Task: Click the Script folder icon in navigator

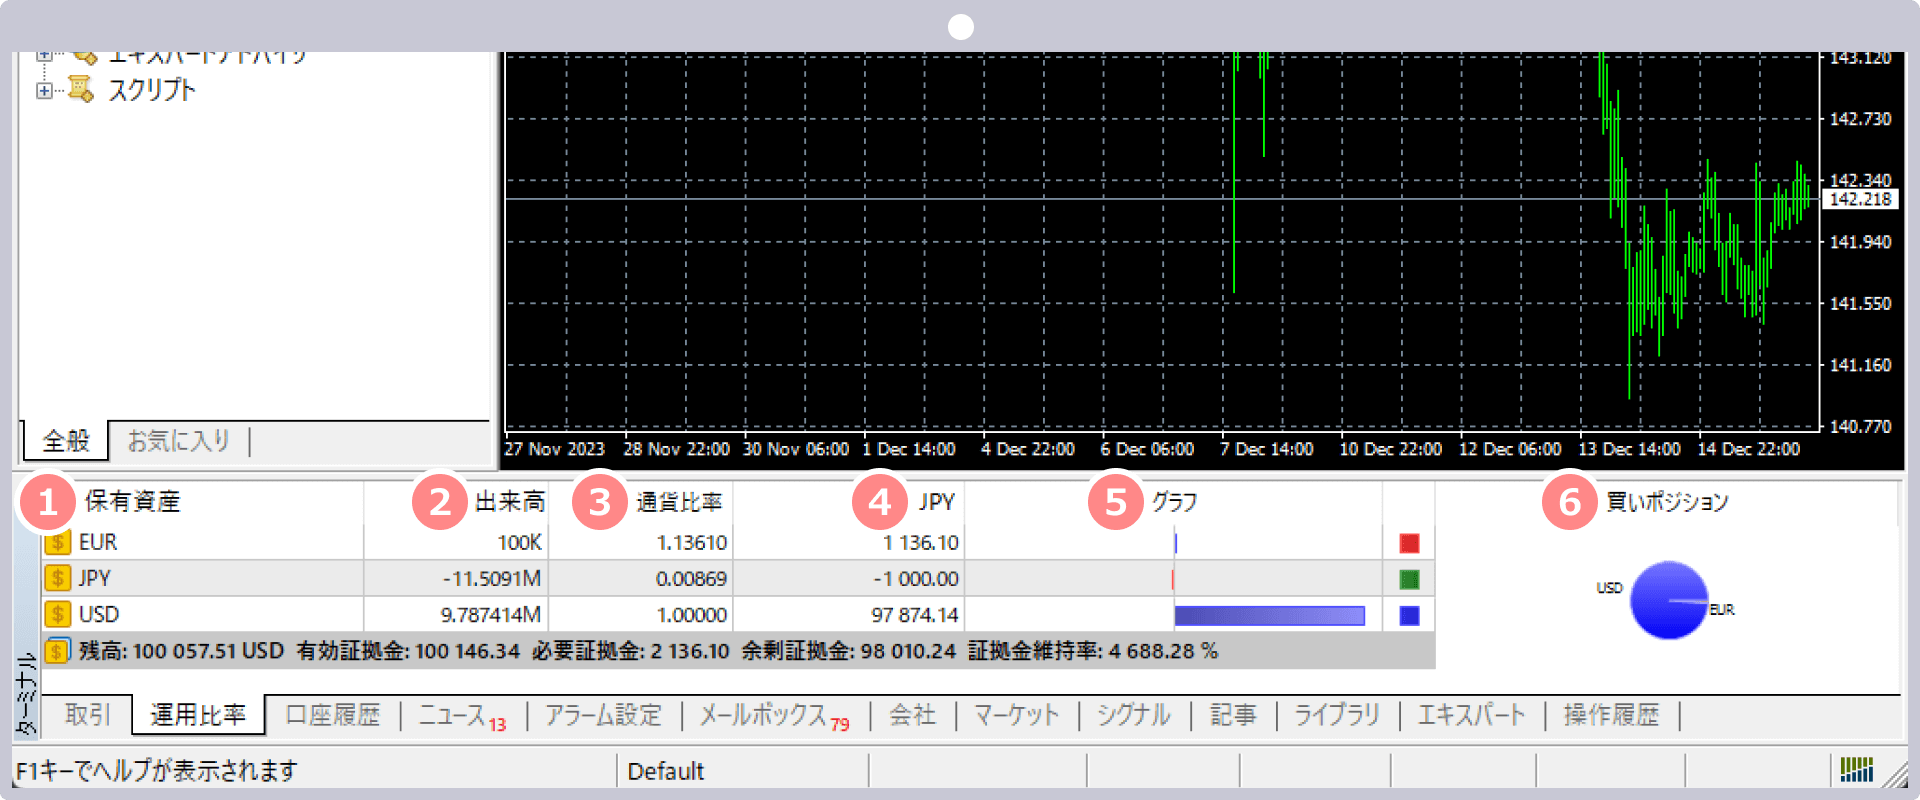Action: [x=81, y=89]
